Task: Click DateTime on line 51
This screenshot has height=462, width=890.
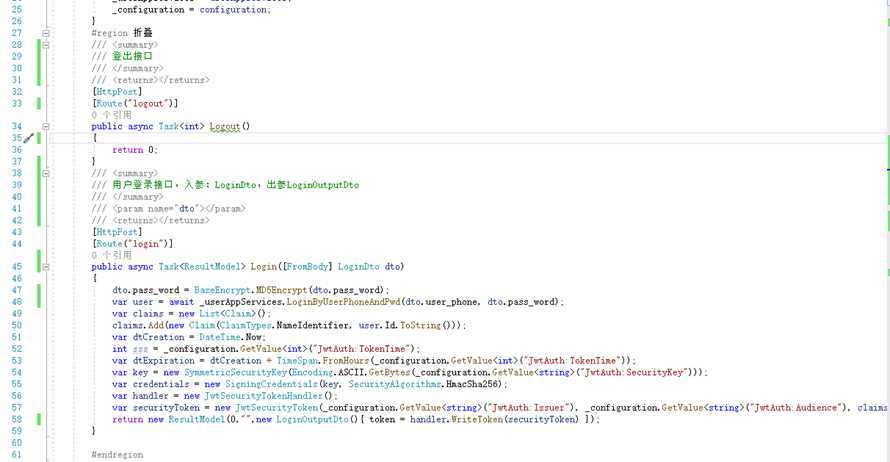Action: point(220,337)
